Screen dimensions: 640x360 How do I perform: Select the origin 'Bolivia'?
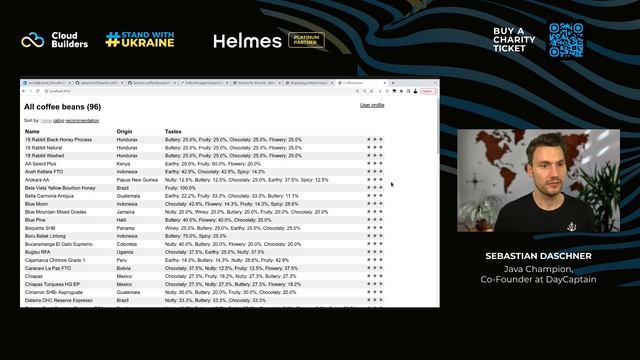click(124, 268)
